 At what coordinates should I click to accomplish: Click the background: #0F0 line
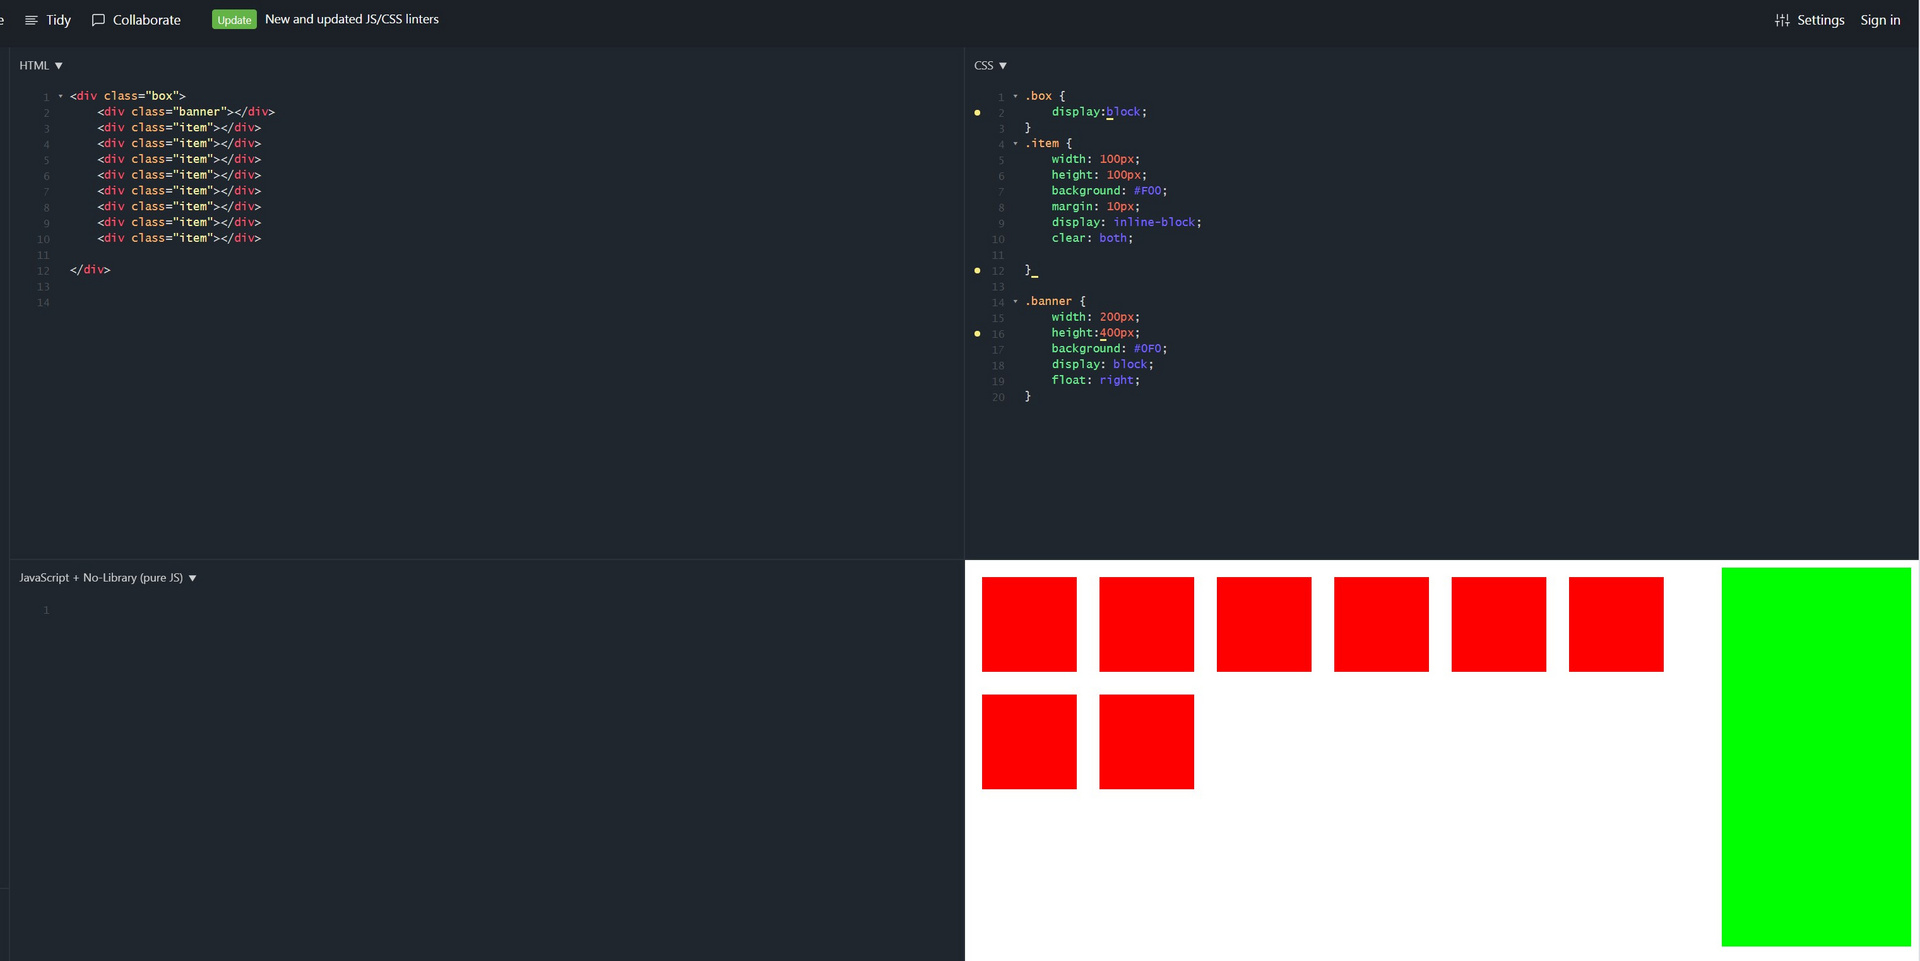(x=1109, y=349)
